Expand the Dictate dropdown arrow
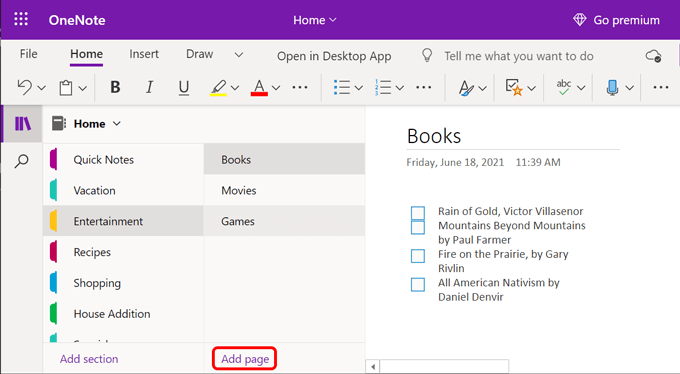680x374 pixels. click(630, 88)
